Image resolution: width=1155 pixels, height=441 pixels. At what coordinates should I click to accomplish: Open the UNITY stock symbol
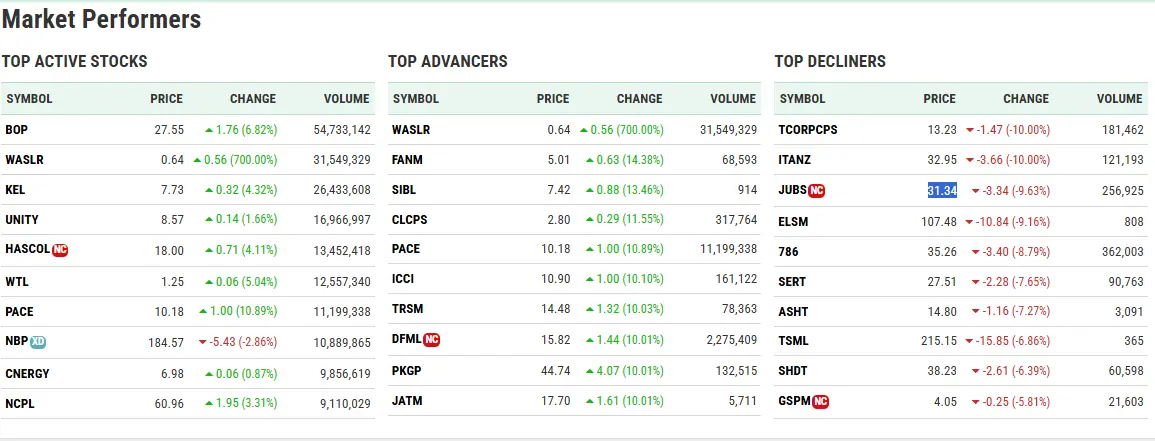coord(22,220)
